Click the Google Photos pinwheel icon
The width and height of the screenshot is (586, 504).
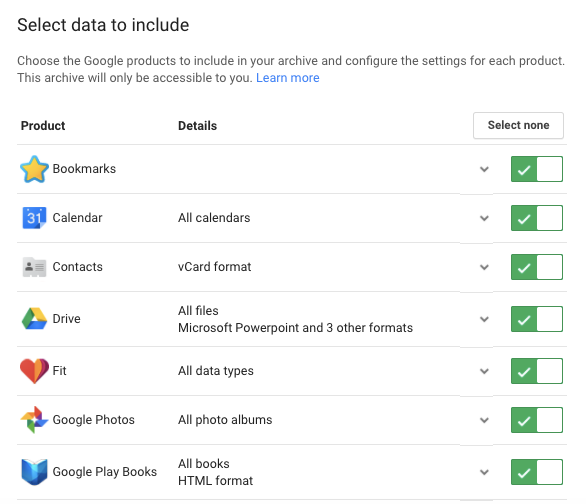(x=34, y=420)
